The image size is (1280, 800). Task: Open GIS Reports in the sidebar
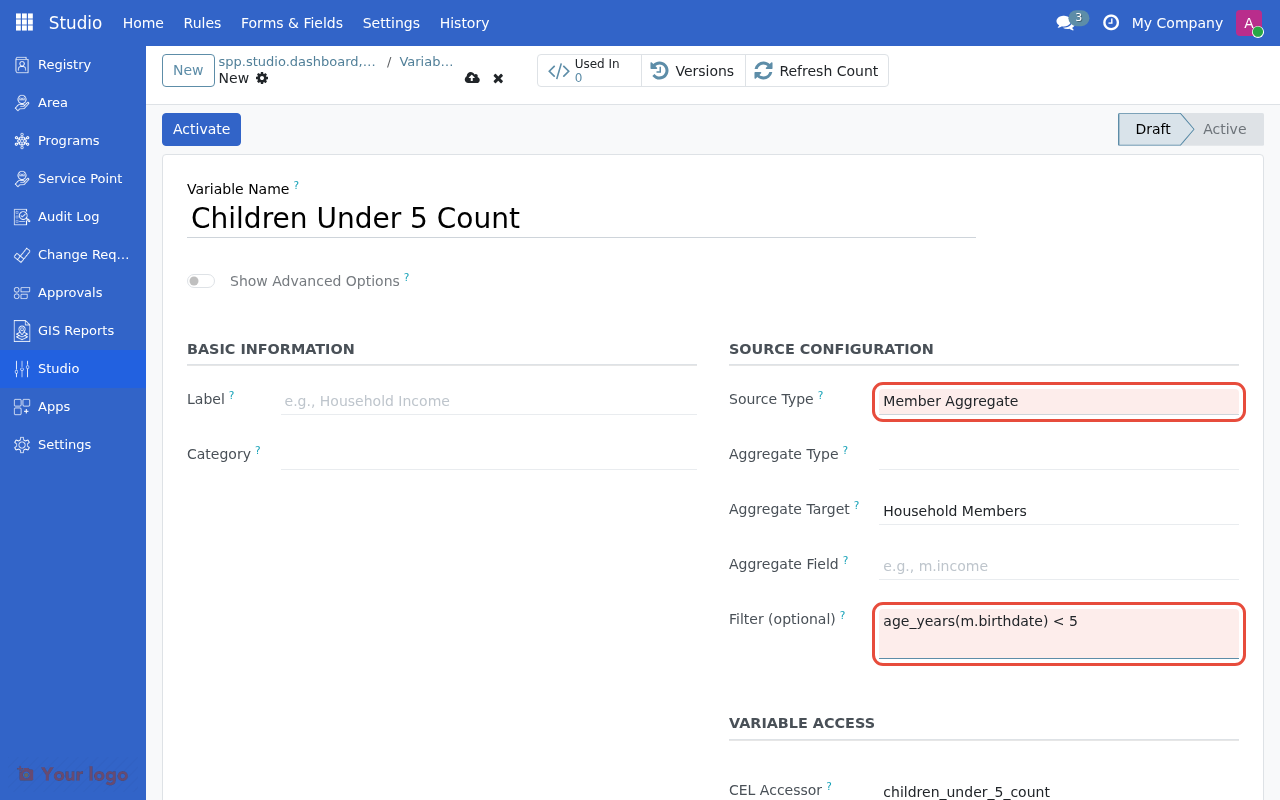click(x=75, y=330)
